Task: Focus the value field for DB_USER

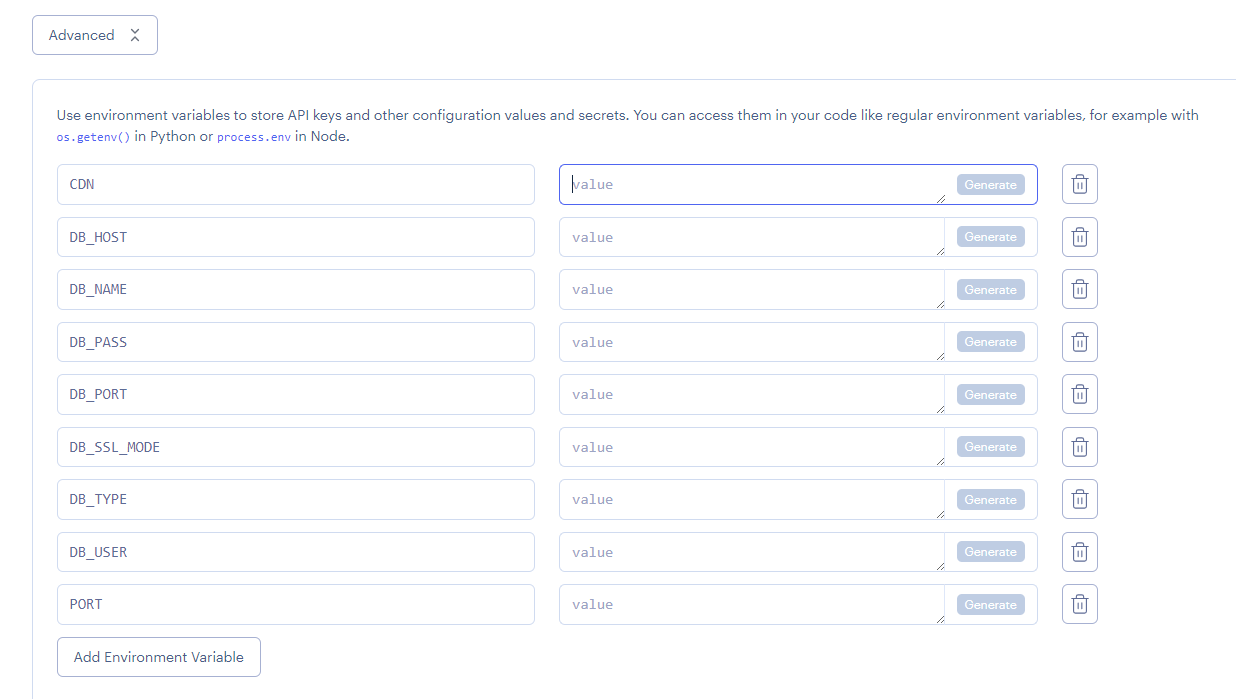Action: point(752,552)
